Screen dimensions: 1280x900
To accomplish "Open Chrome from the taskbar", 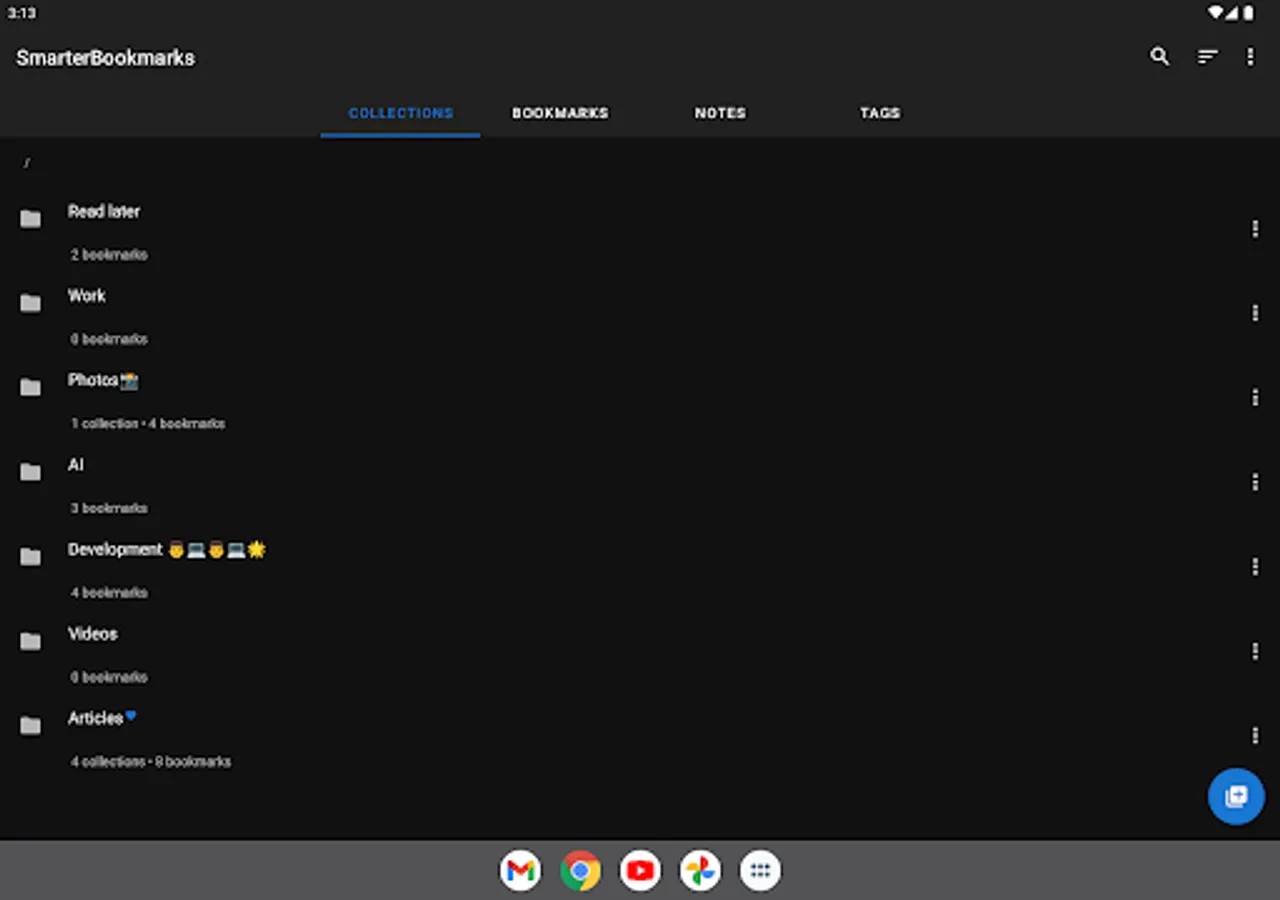I will 580,870.
